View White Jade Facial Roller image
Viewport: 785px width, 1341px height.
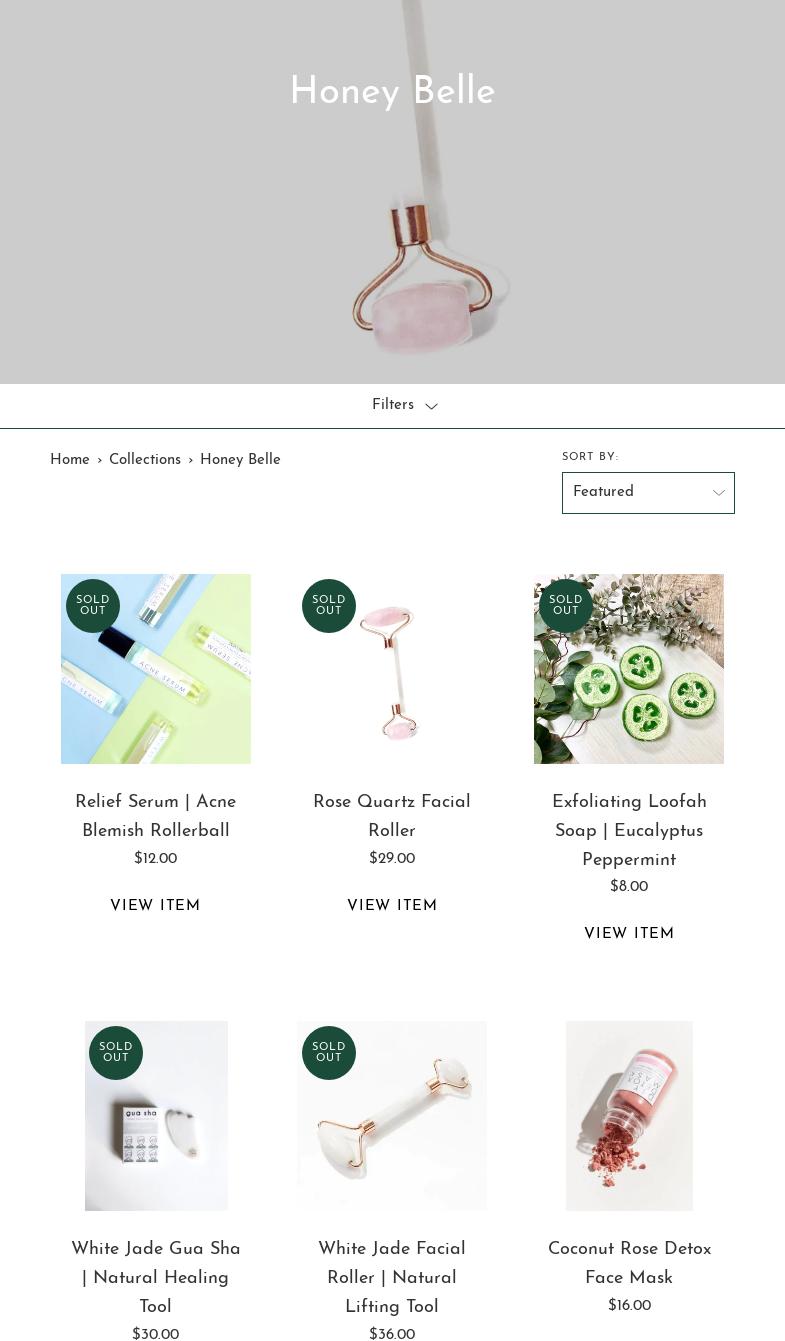click(x=392, y=1116)
